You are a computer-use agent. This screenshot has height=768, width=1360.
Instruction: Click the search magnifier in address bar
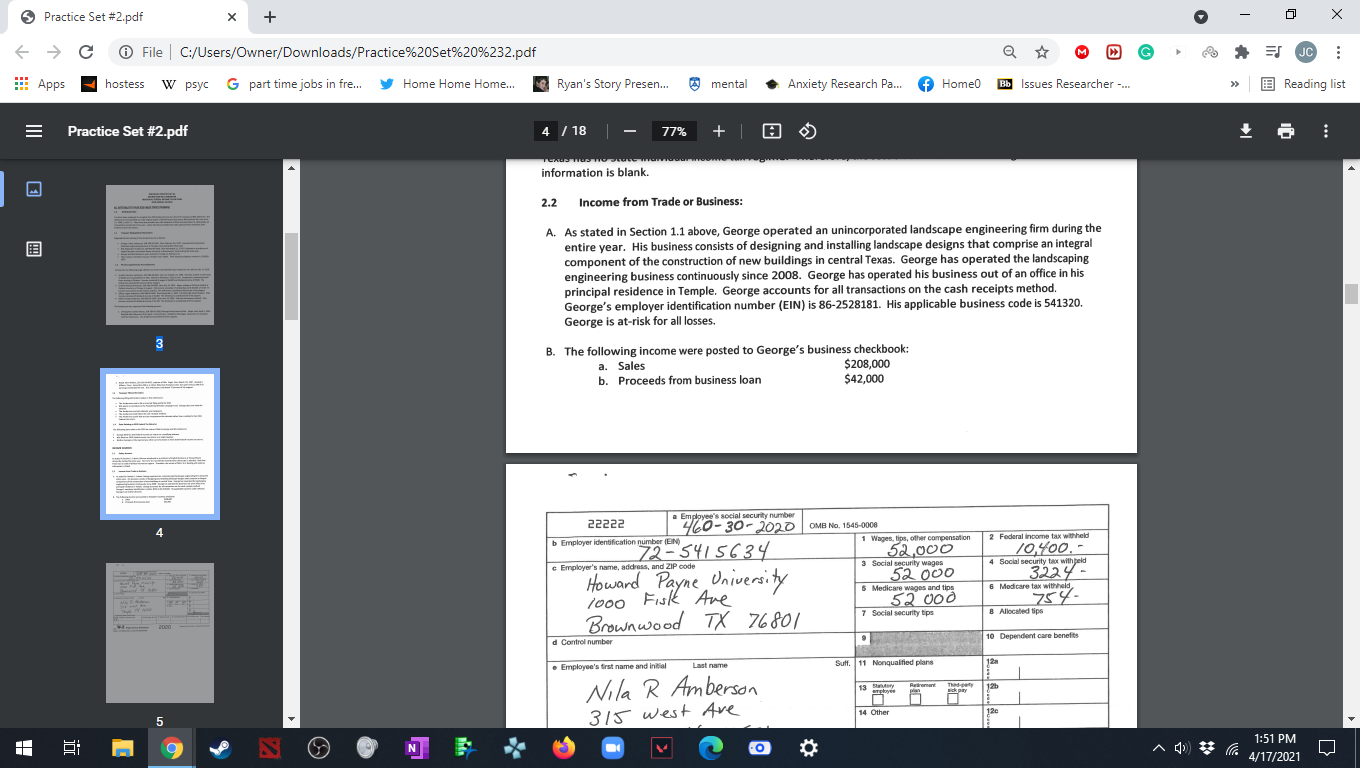[x=1011, y=52]
